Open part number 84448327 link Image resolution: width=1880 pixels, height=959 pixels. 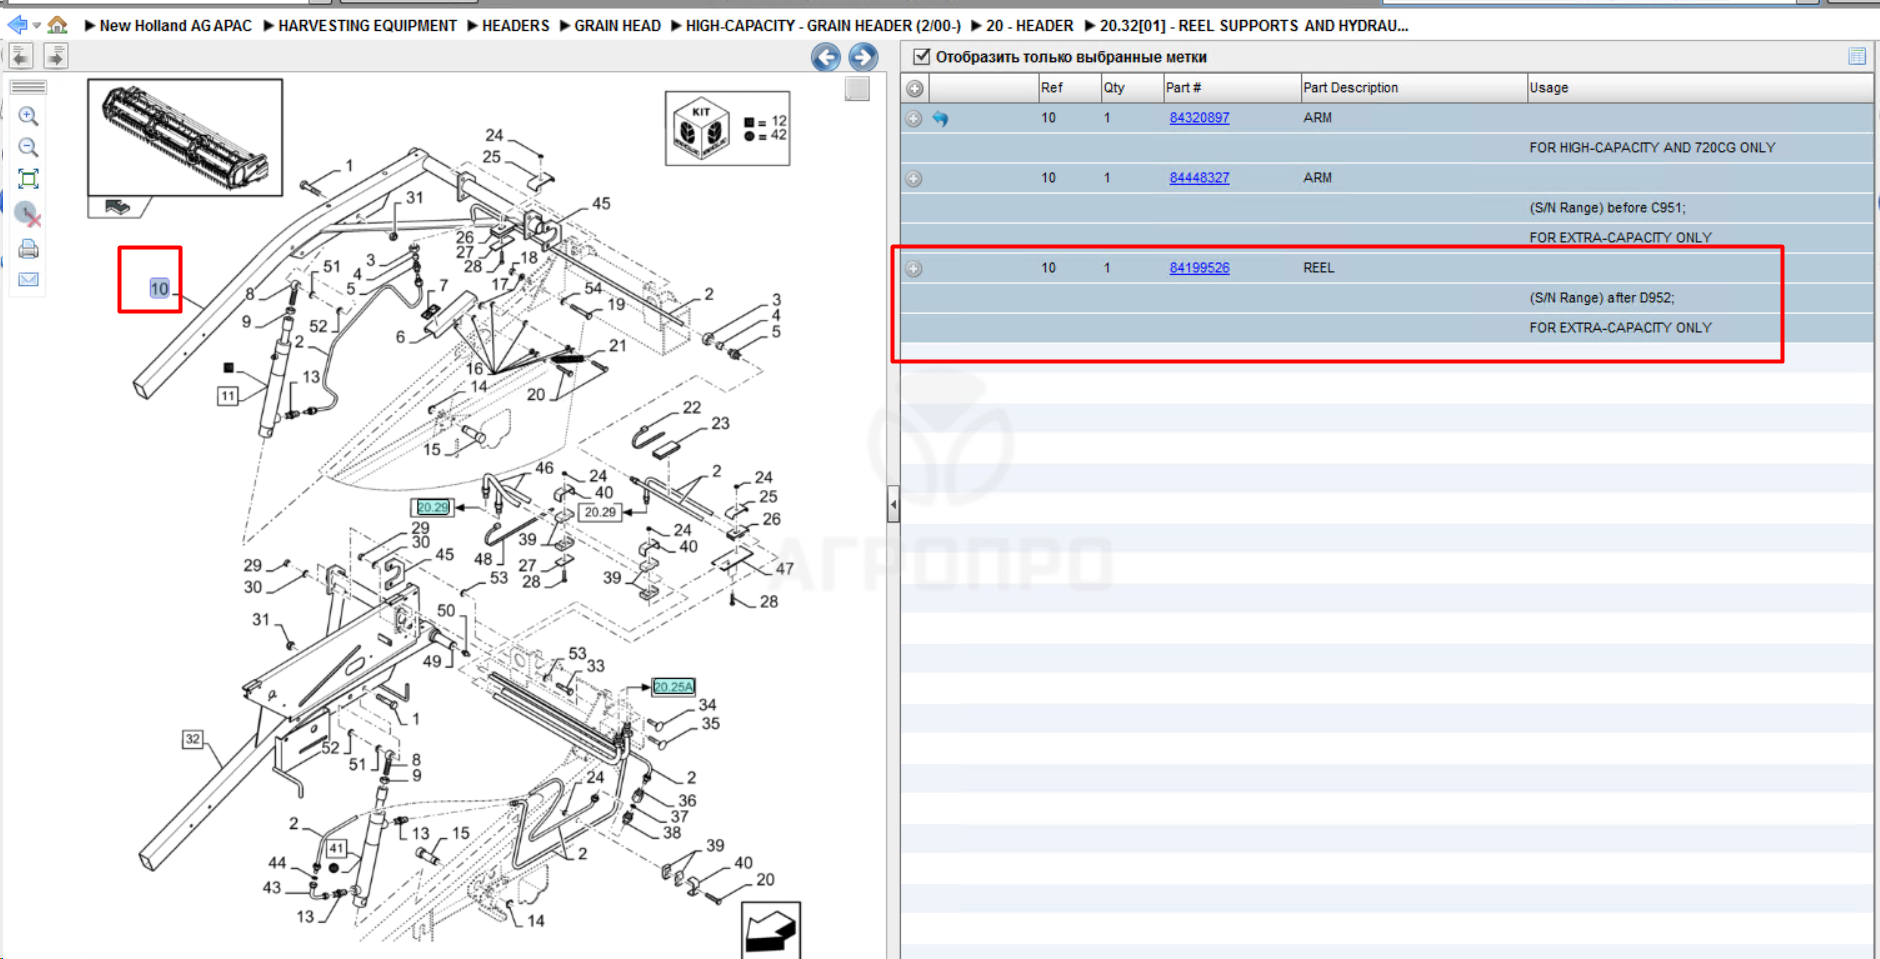point(1199,178)
